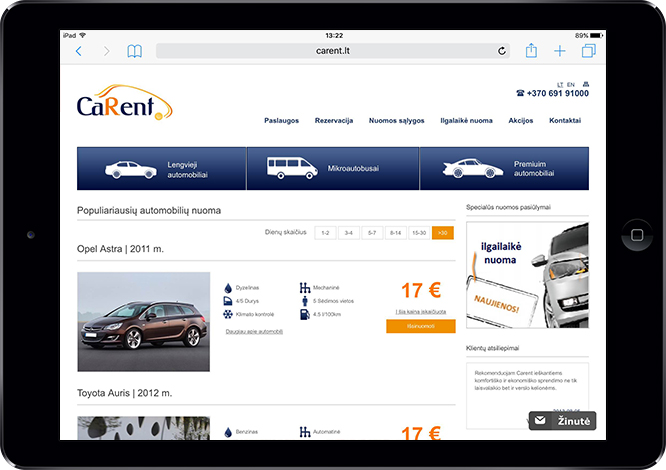Switch language to LT
Screen dimensions: 666x470
[x=560, y=84]
